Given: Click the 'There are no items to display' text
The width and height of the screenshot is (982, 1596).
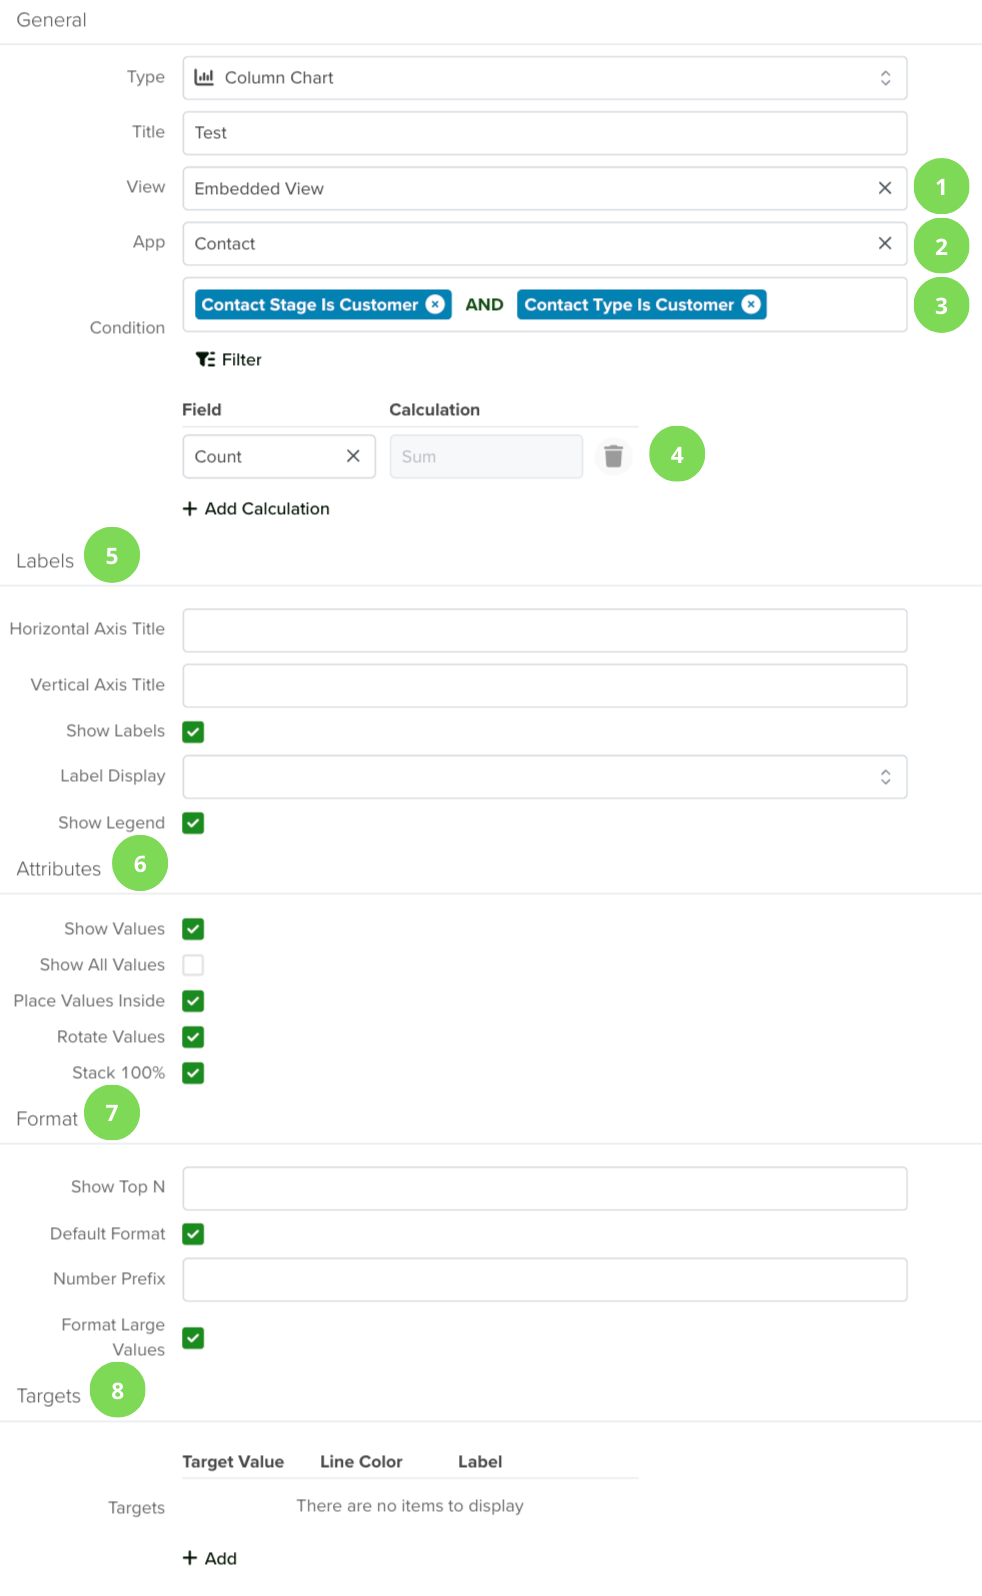Looking at the screenshot, I should [410, 1505].
